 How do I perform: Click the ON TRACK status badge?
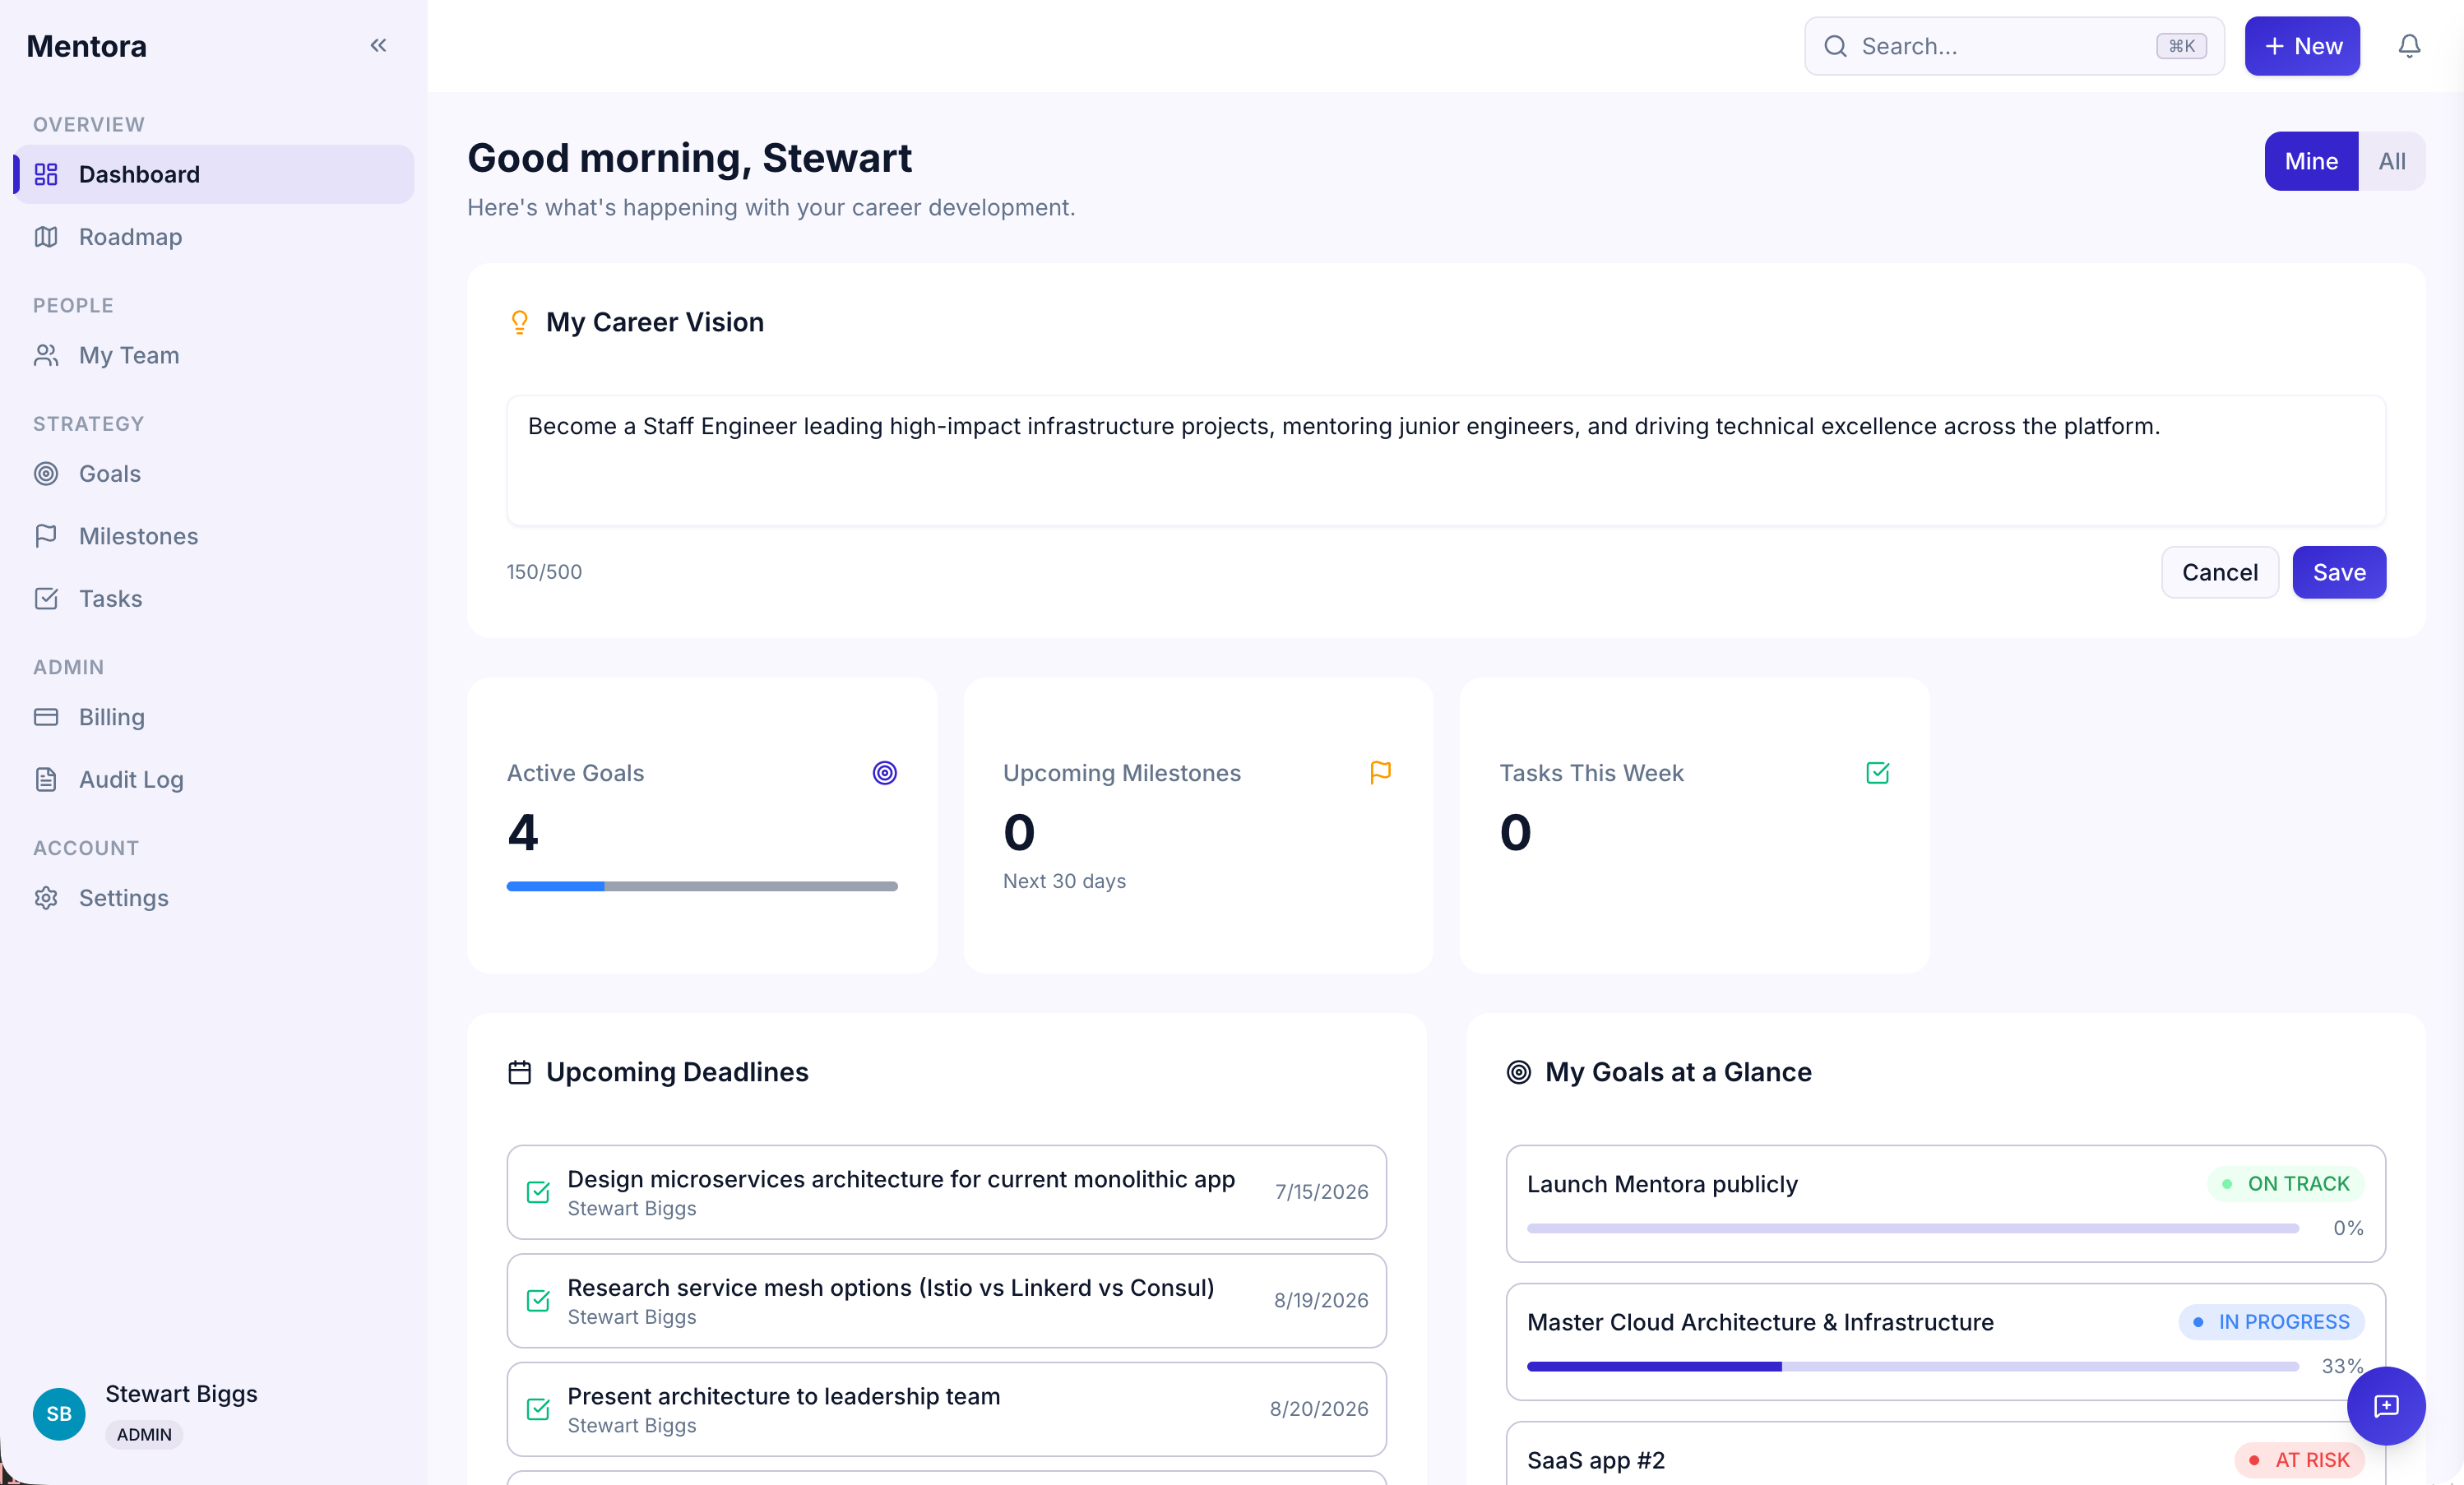pos(2286,1184)
